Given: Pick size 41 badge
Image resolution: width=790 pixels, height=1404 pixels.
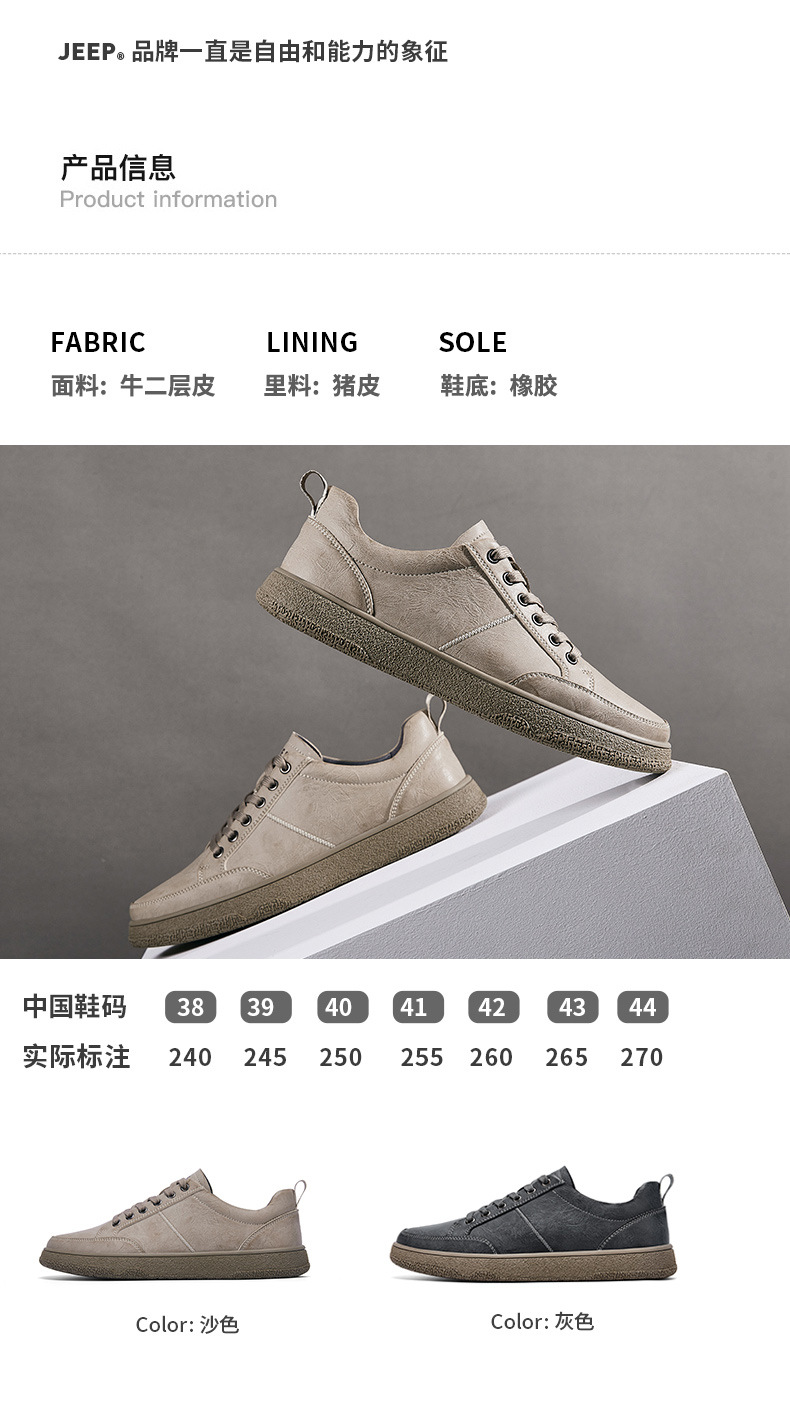Looking at the screenshot, I should click(418, 1007).
